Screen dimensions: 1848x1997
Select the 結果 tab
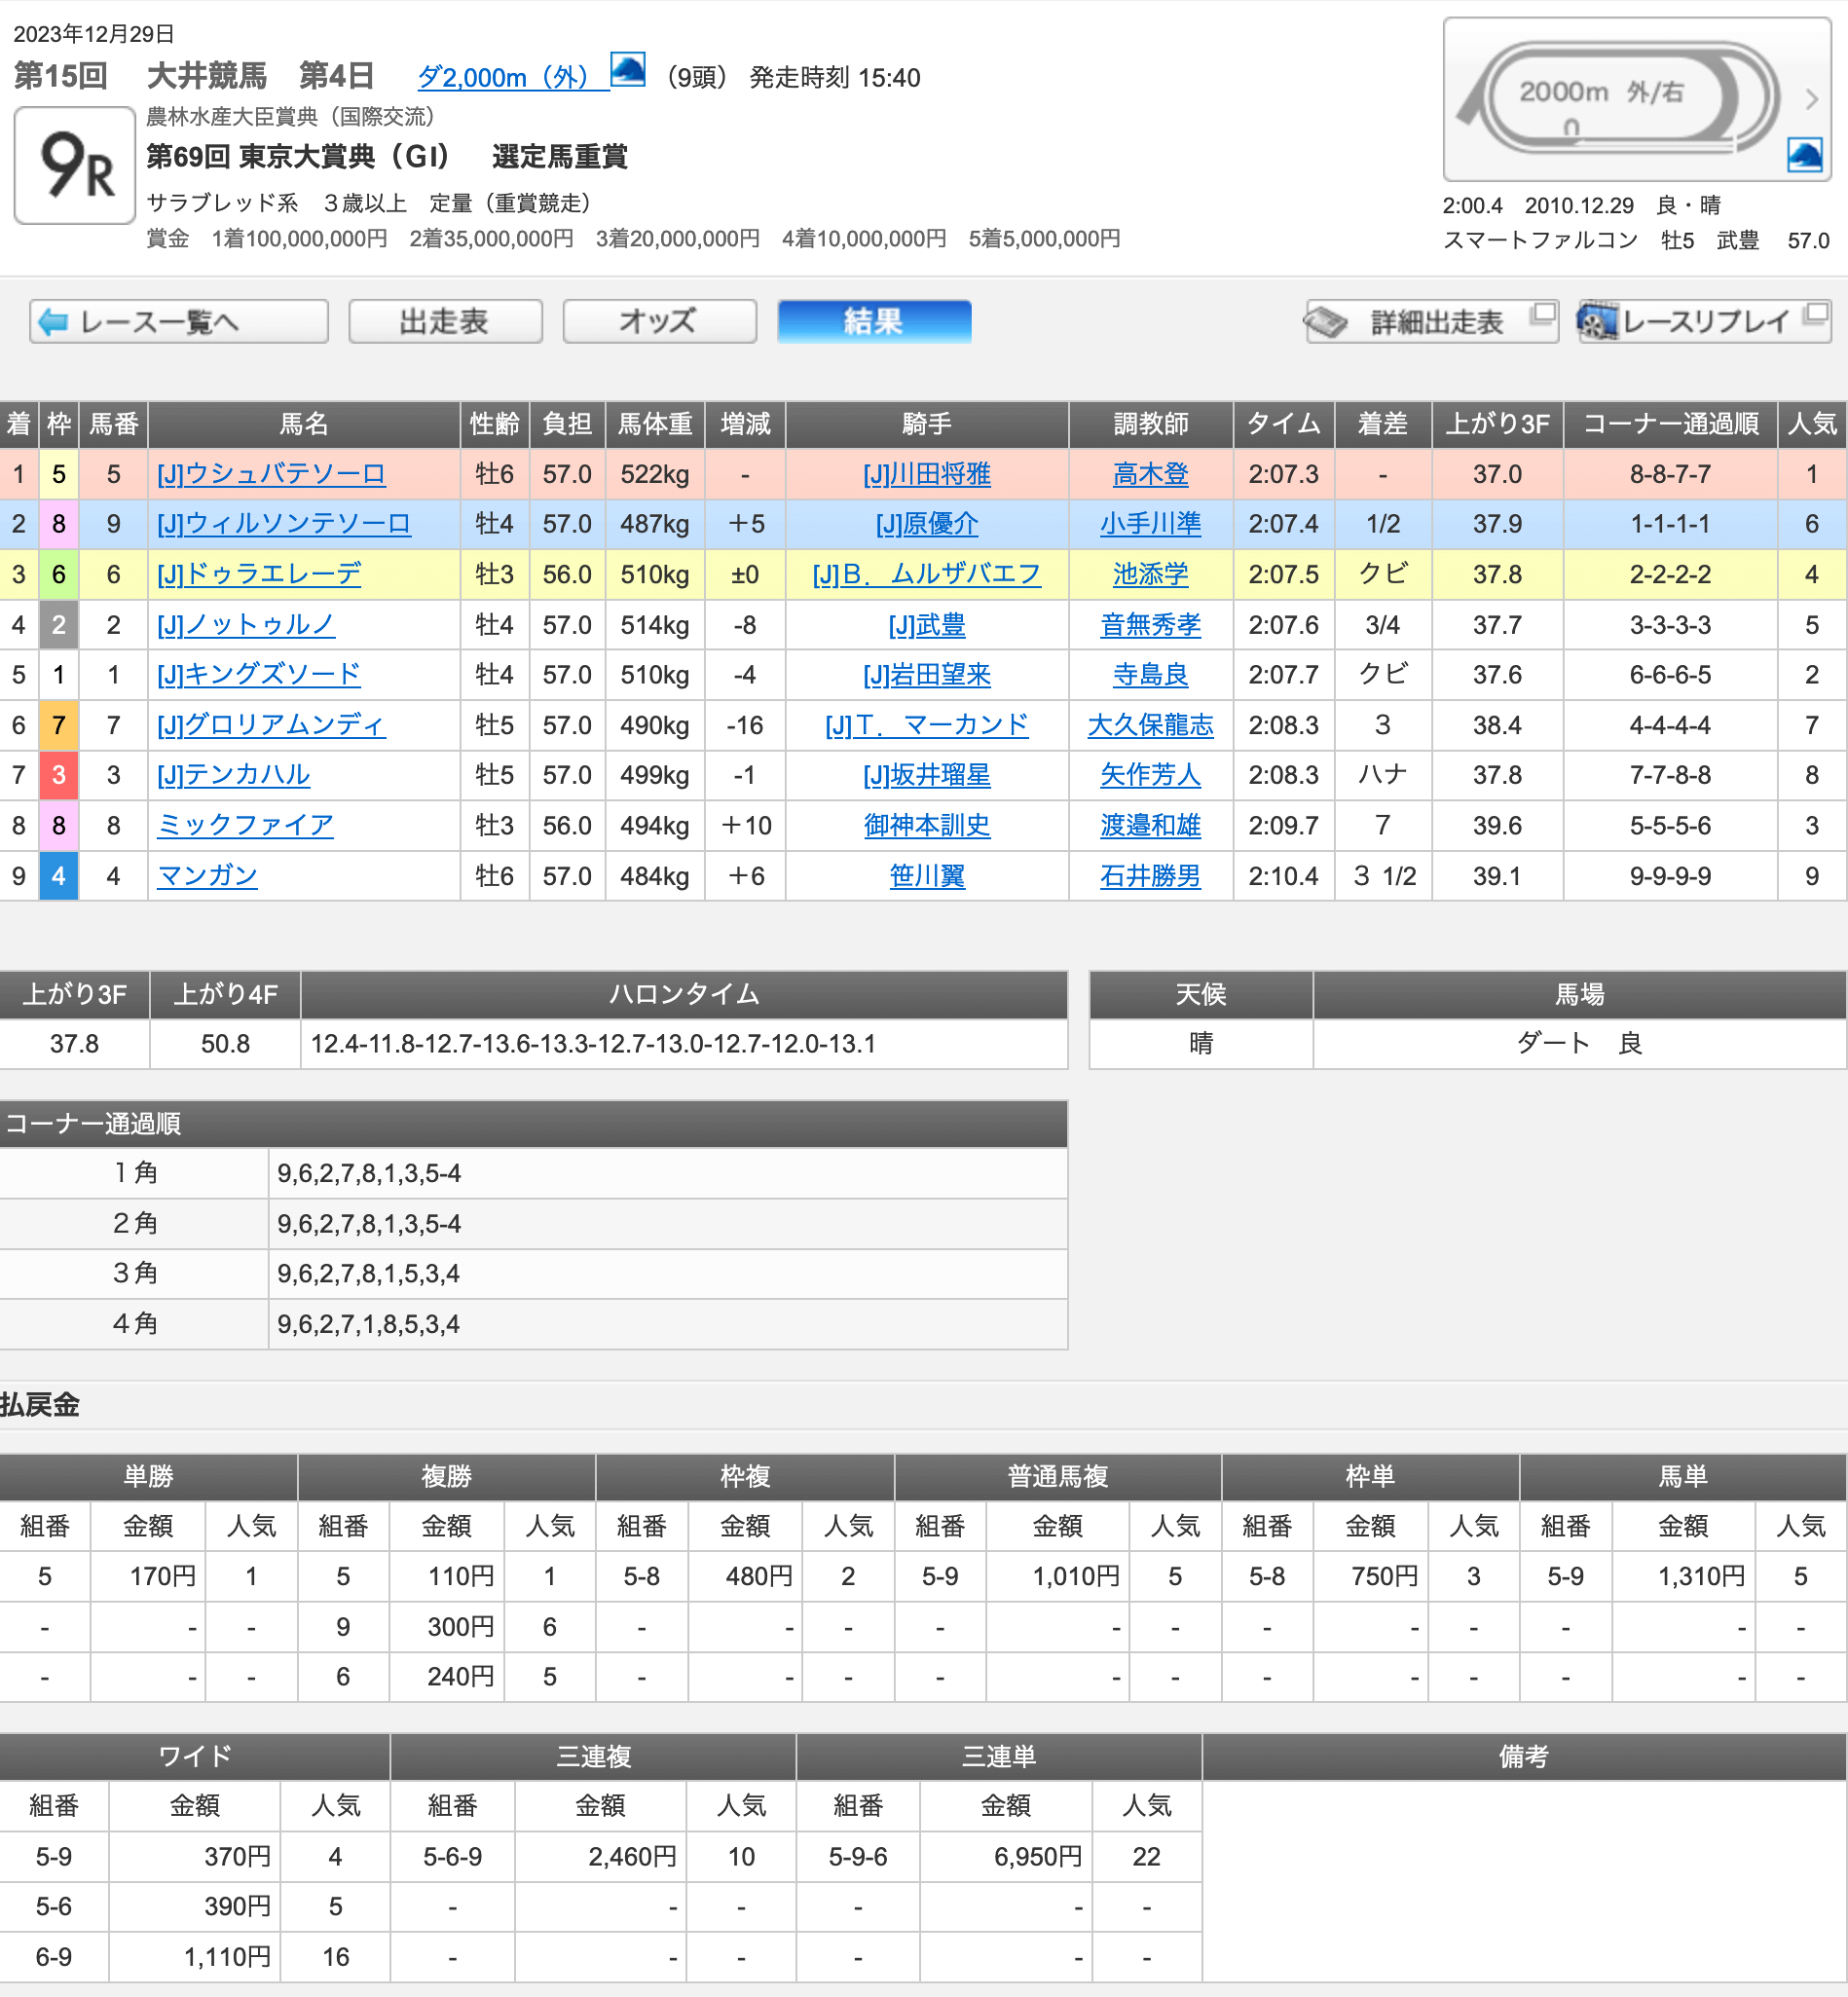874,322
